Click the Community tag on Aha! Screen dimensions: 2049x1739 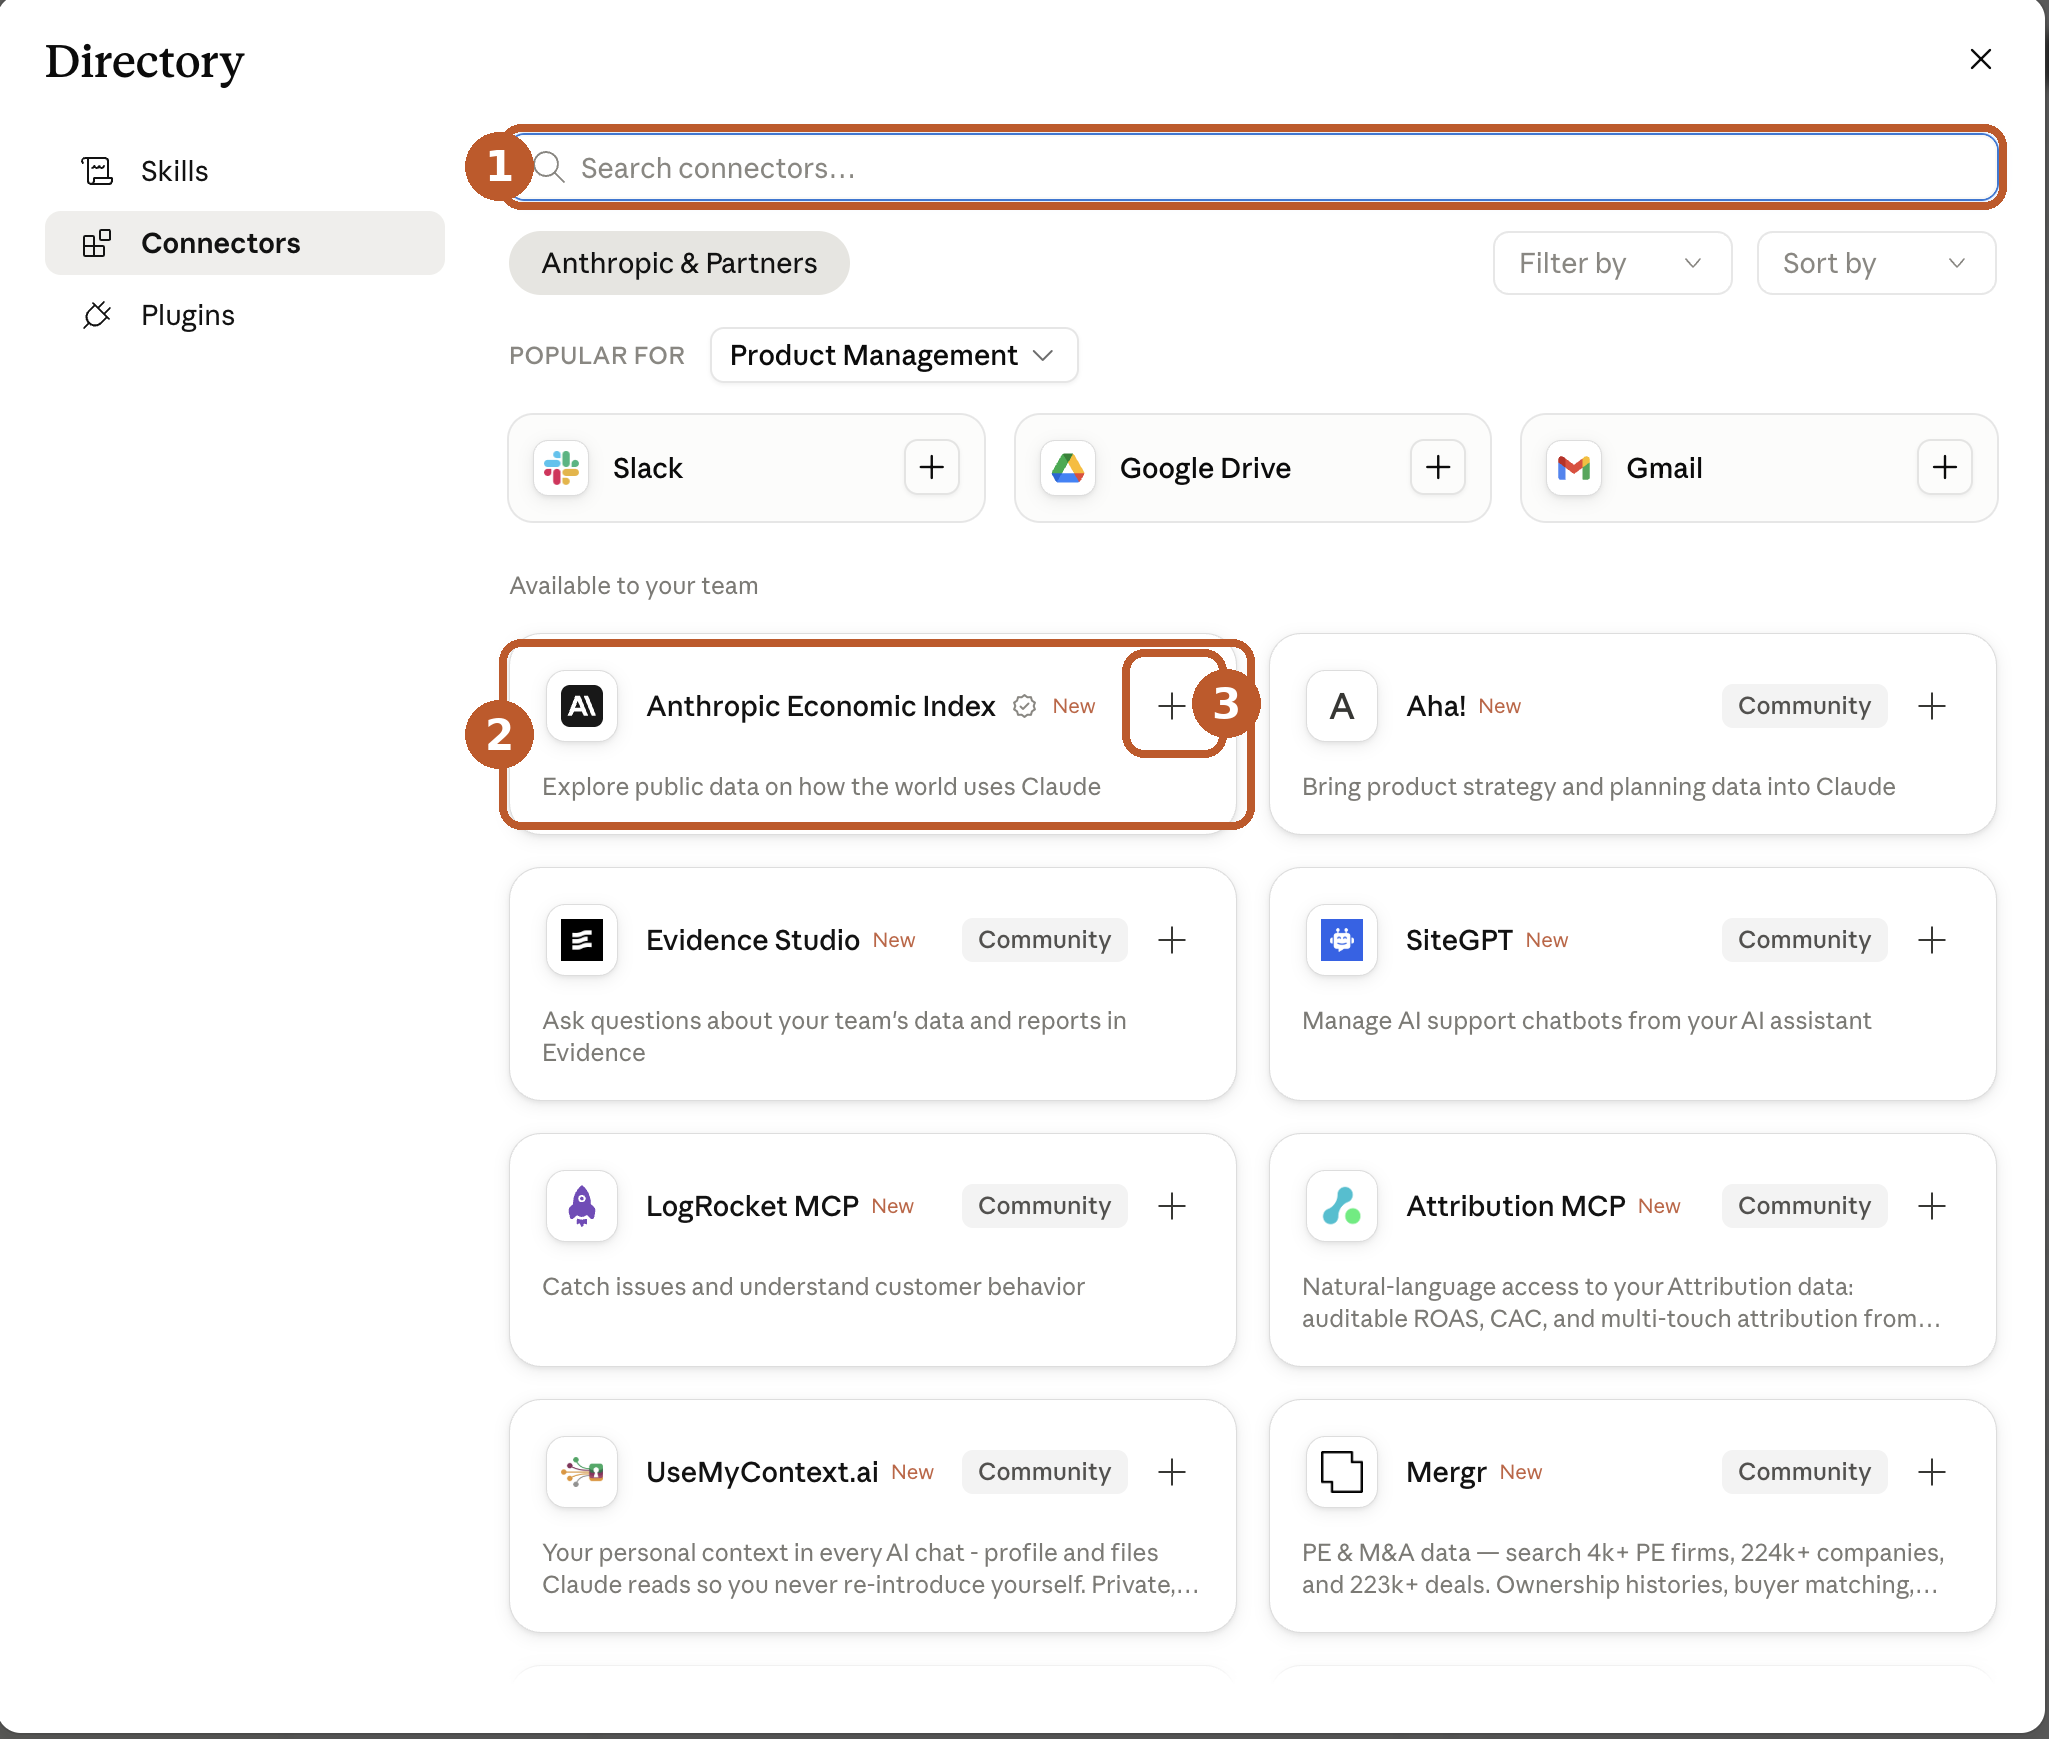pyautogui.click(x=1804, y=706)
